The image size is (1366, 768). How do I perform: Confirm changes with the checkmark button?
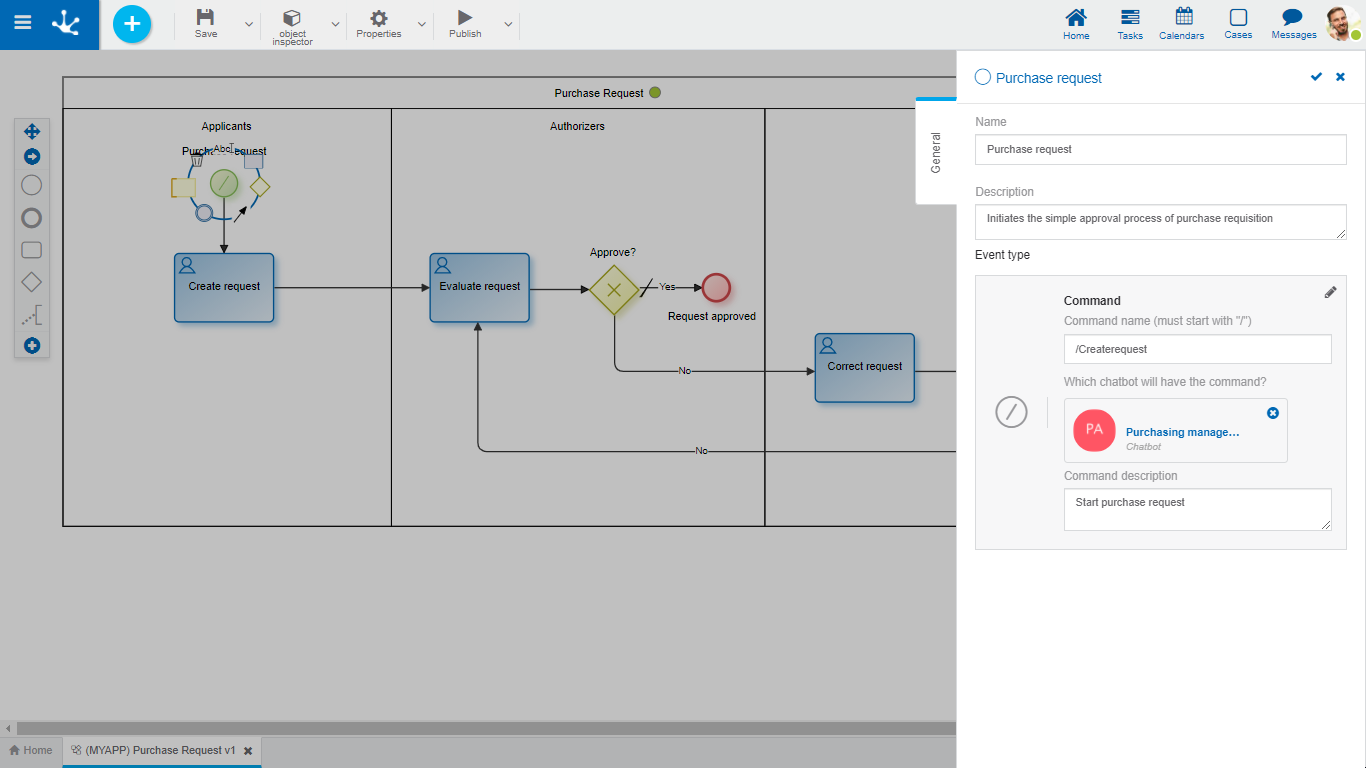[1316, 77]
